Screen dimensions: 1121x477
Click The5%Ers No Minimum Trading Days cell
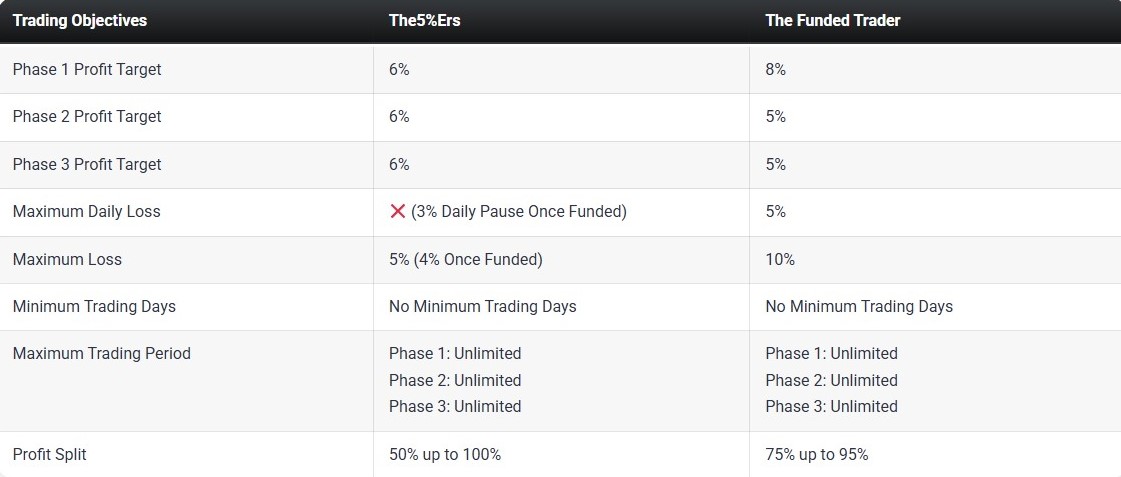(483, 307)
